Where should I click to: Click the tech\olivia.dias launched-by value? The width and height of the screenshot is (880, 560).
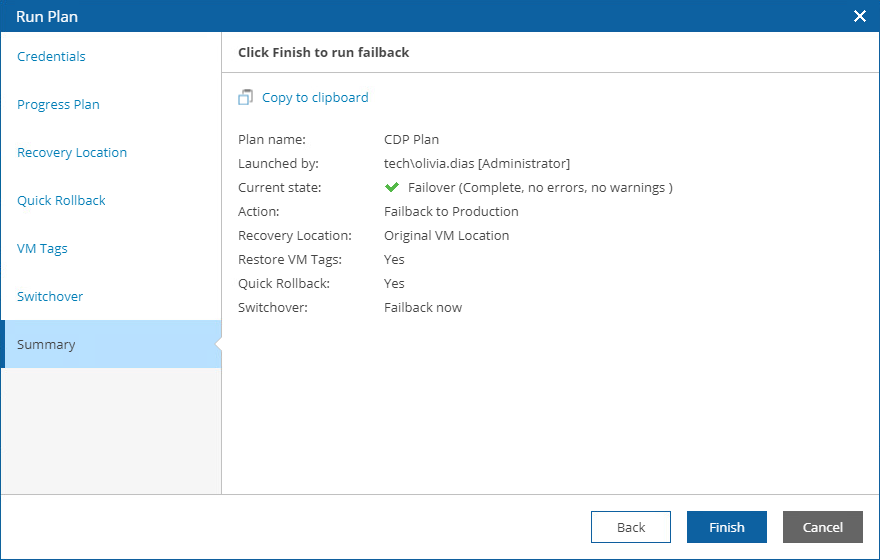[x=477, y=163]
